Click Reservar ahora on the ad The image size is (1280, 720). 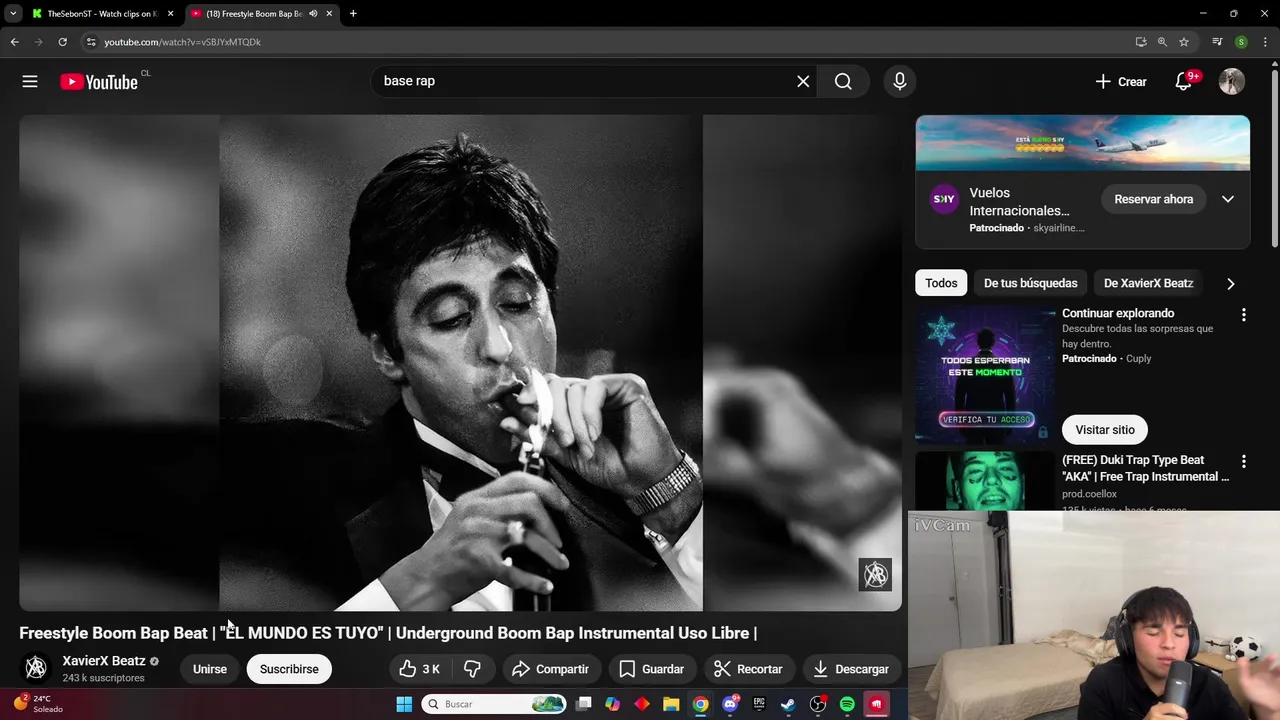1153,199
